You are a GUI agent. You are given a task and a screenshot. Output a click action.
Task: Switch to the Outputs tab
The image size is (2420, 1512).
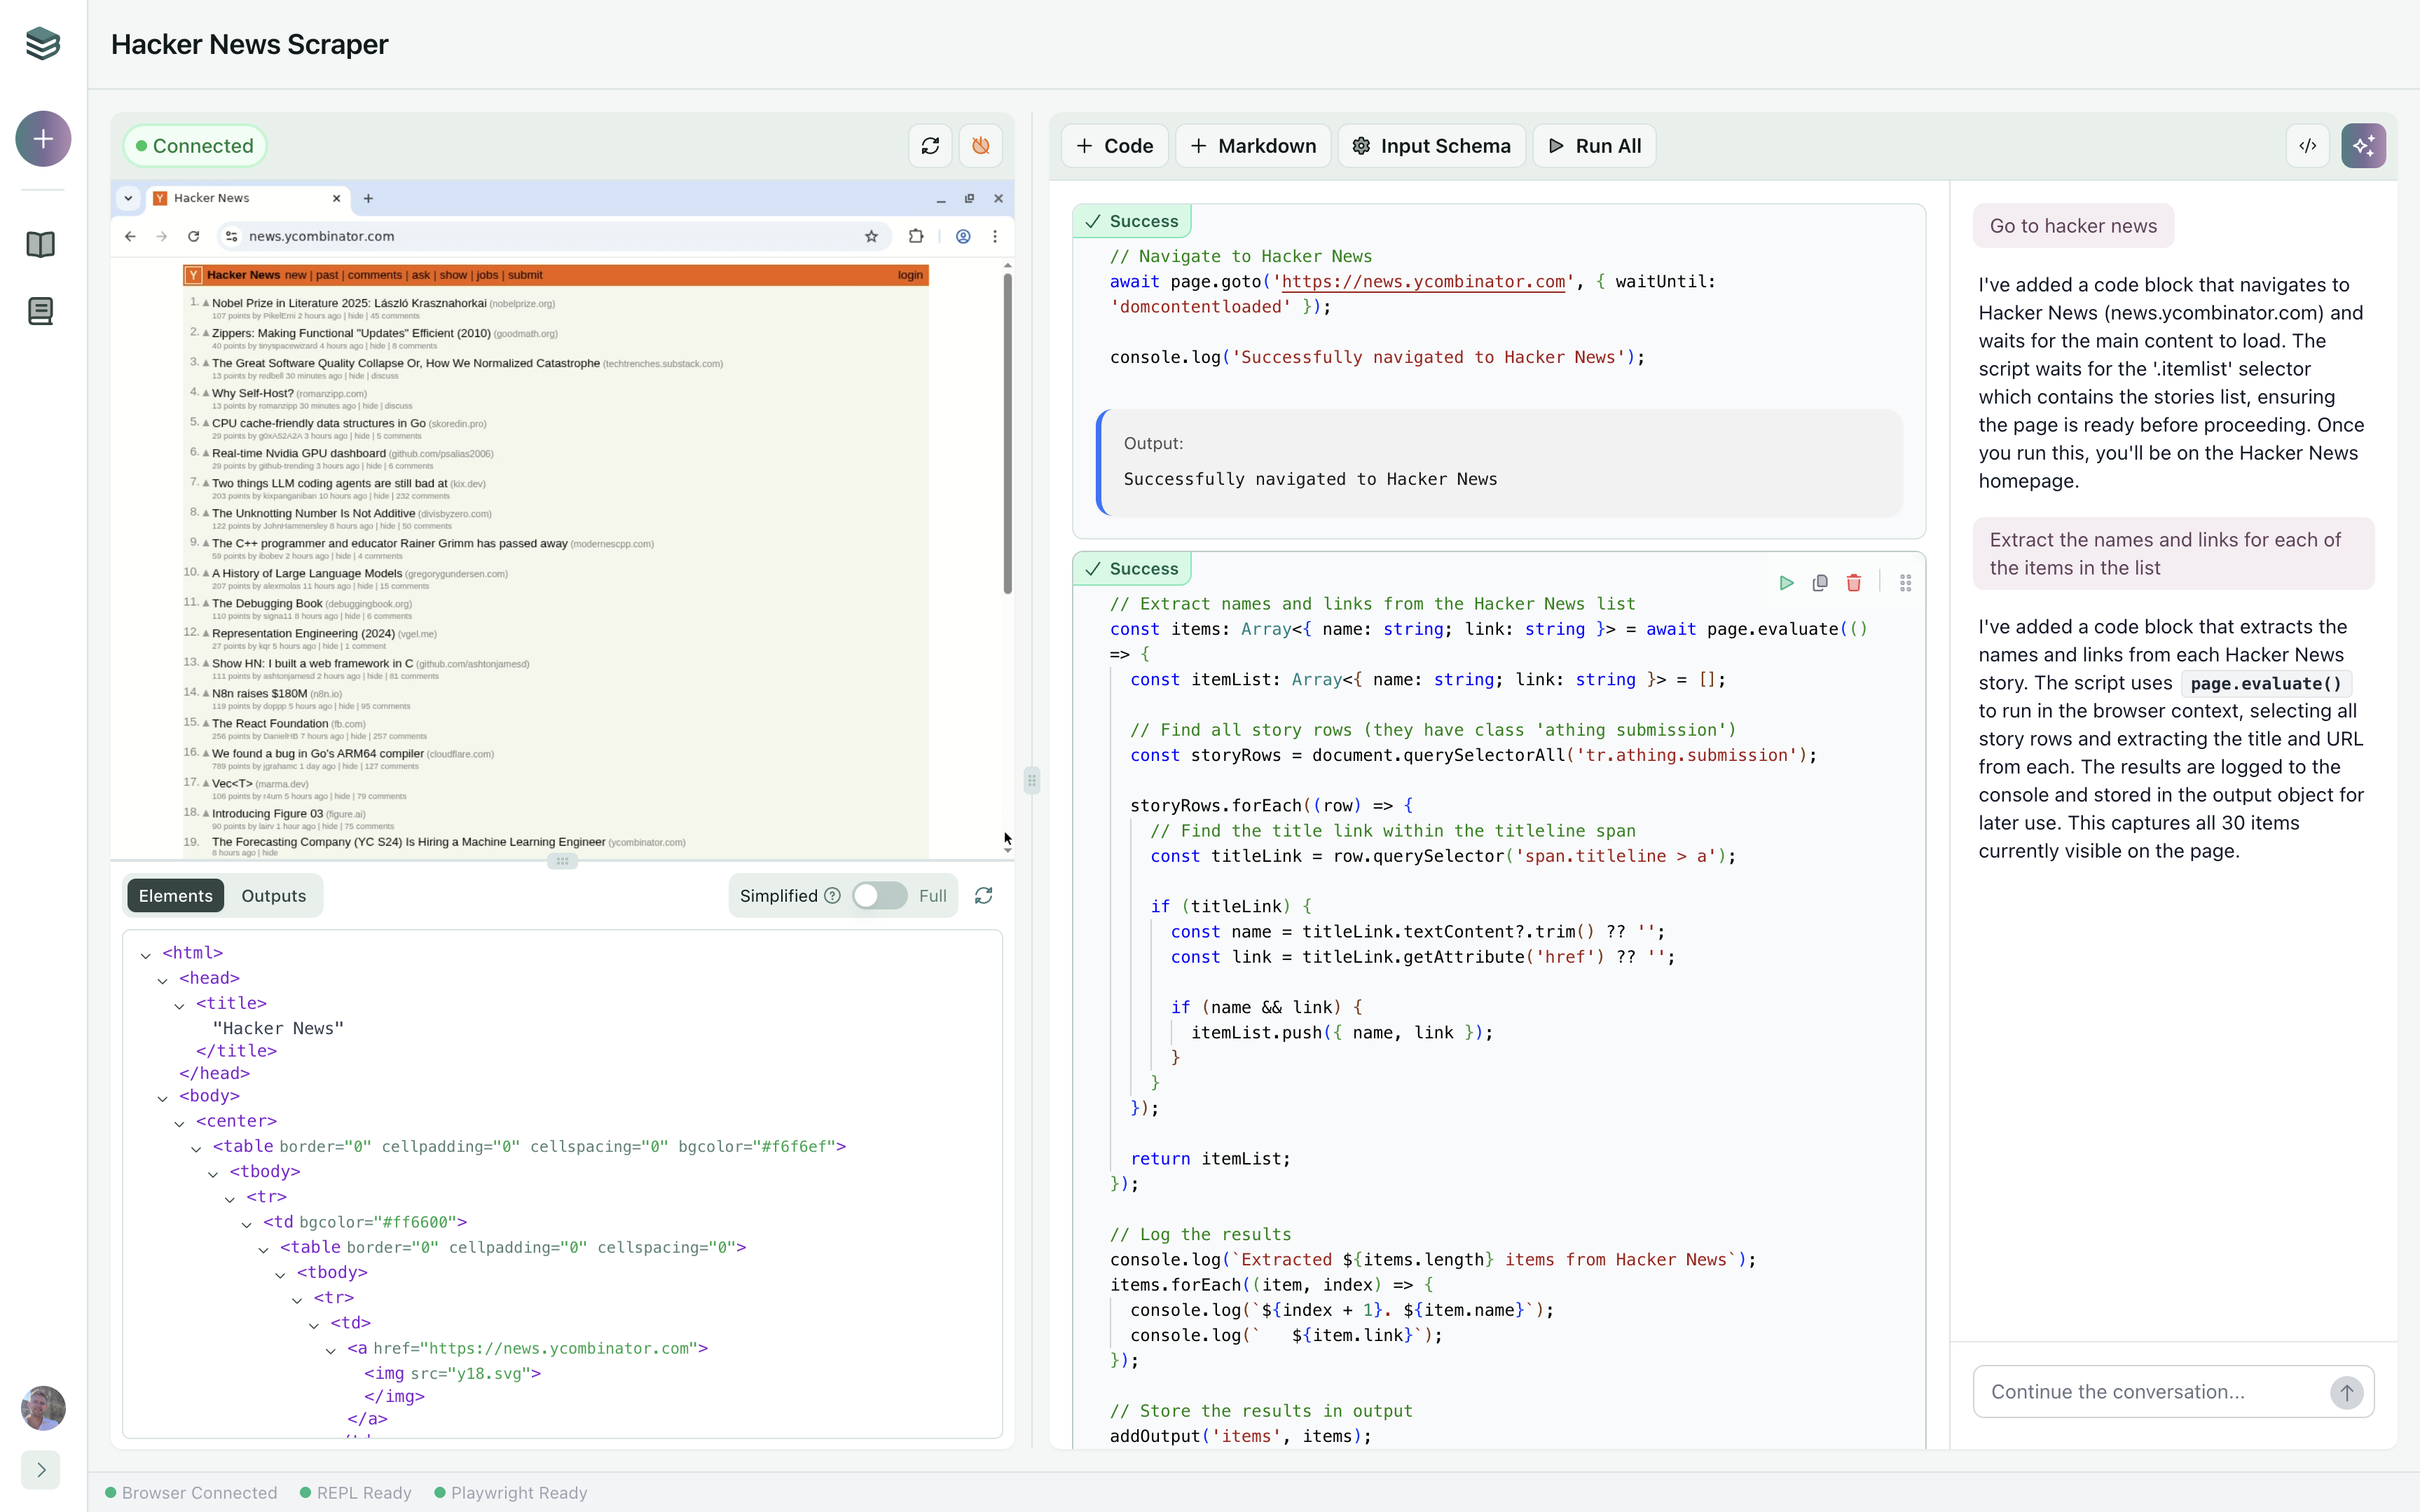coord(273,896)
